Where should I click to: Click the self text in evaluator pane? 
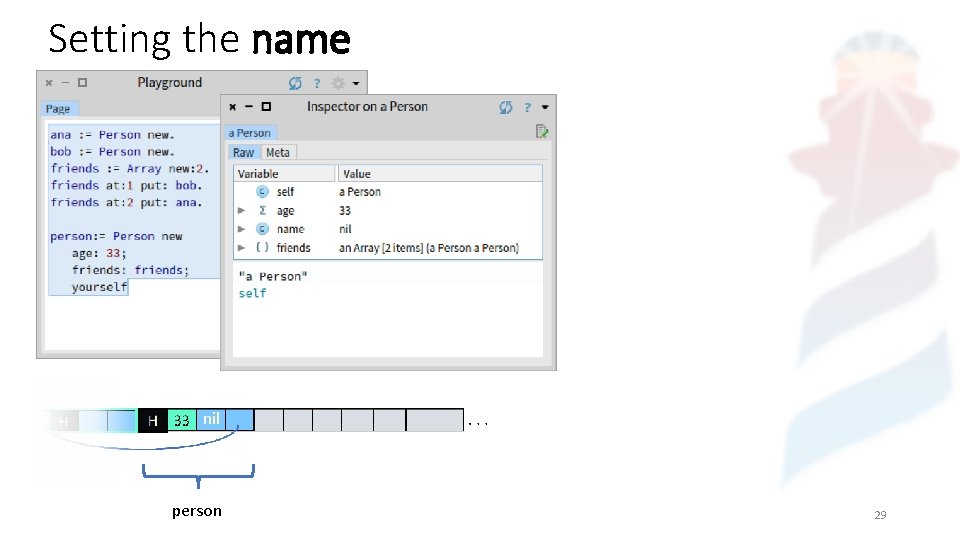pyautogui.click(x=252, y=293)
